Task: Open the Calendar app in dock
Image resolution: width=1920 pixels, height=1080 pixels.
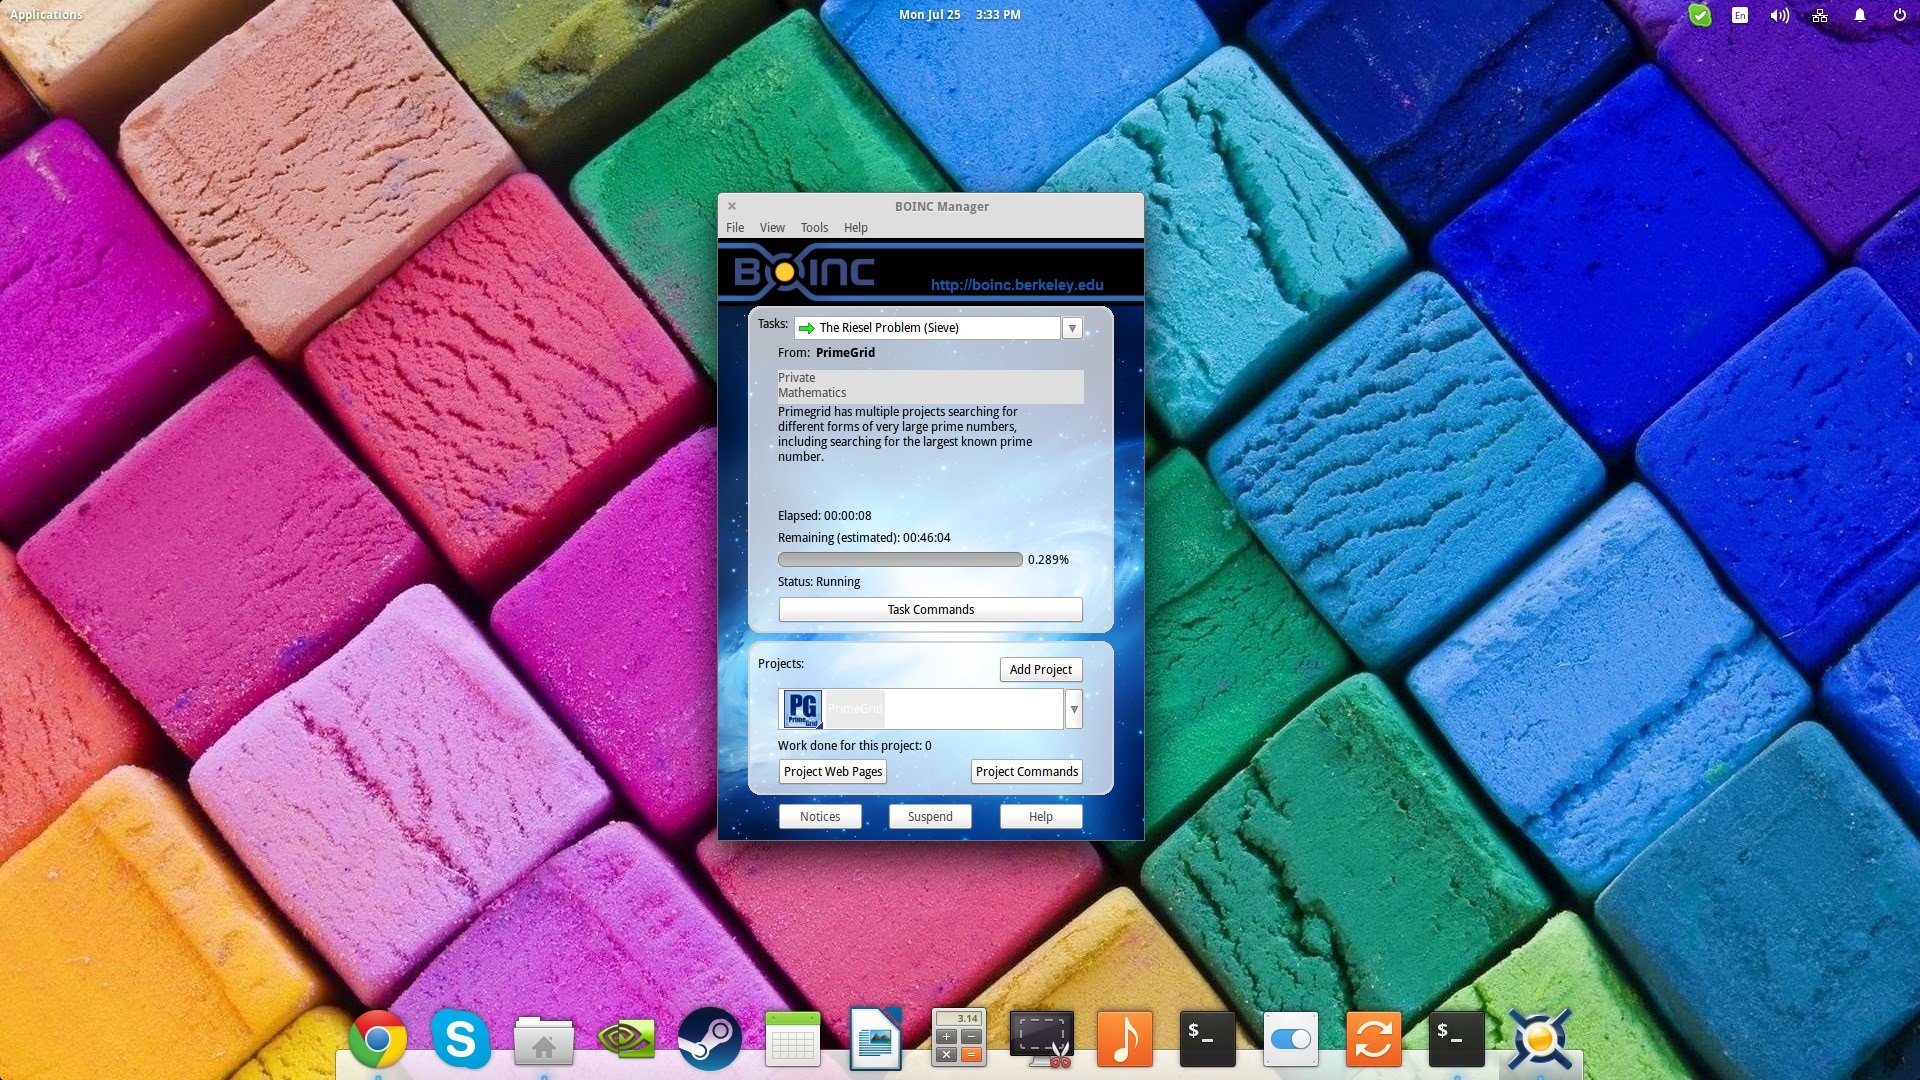Action: pyautogui.click(x=792, y=1039)
